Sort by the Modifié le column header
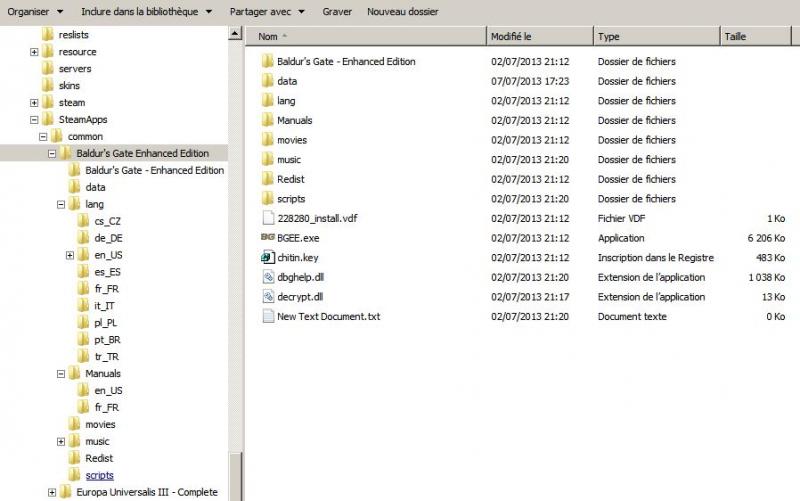This screenshot has width=800, height=501. tap(540, 36)
